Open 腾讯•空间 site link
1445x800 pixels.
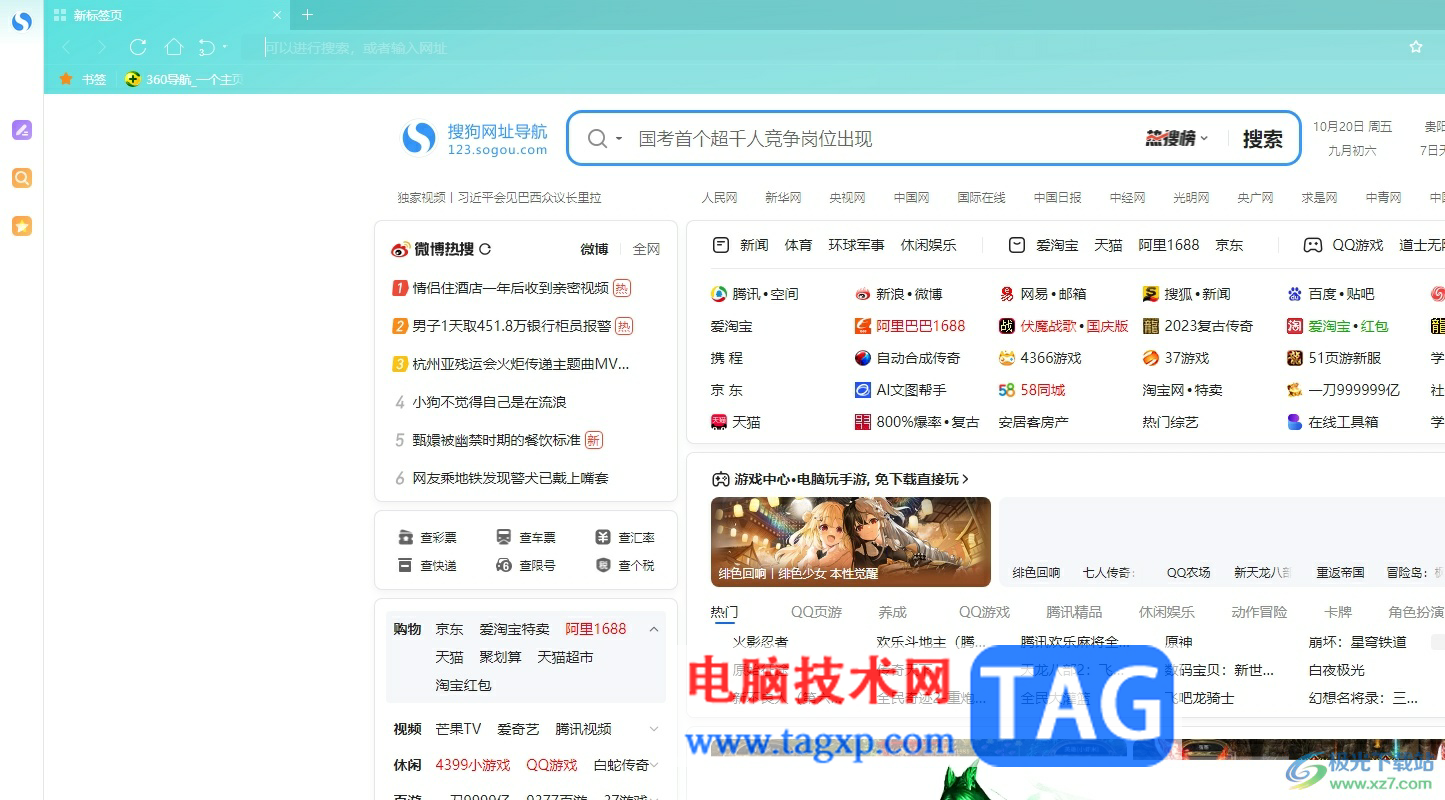point(755,294)
